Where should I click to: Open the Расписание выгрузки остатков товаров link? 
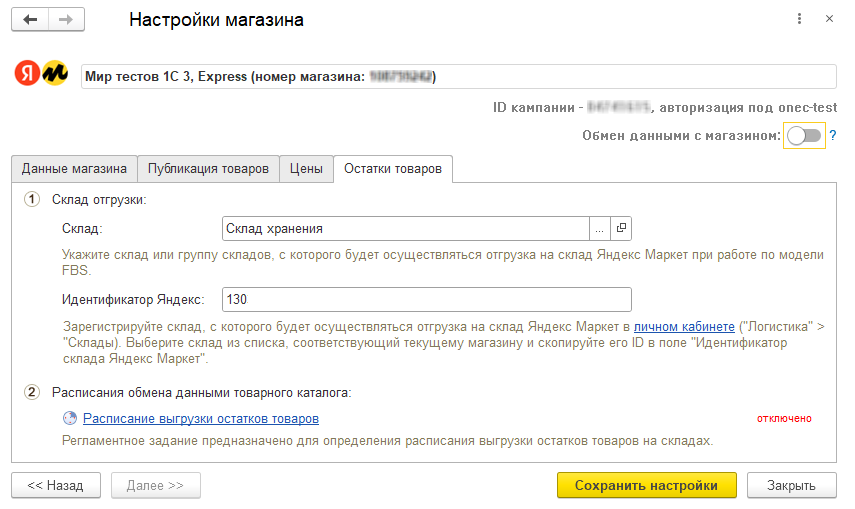201,419
